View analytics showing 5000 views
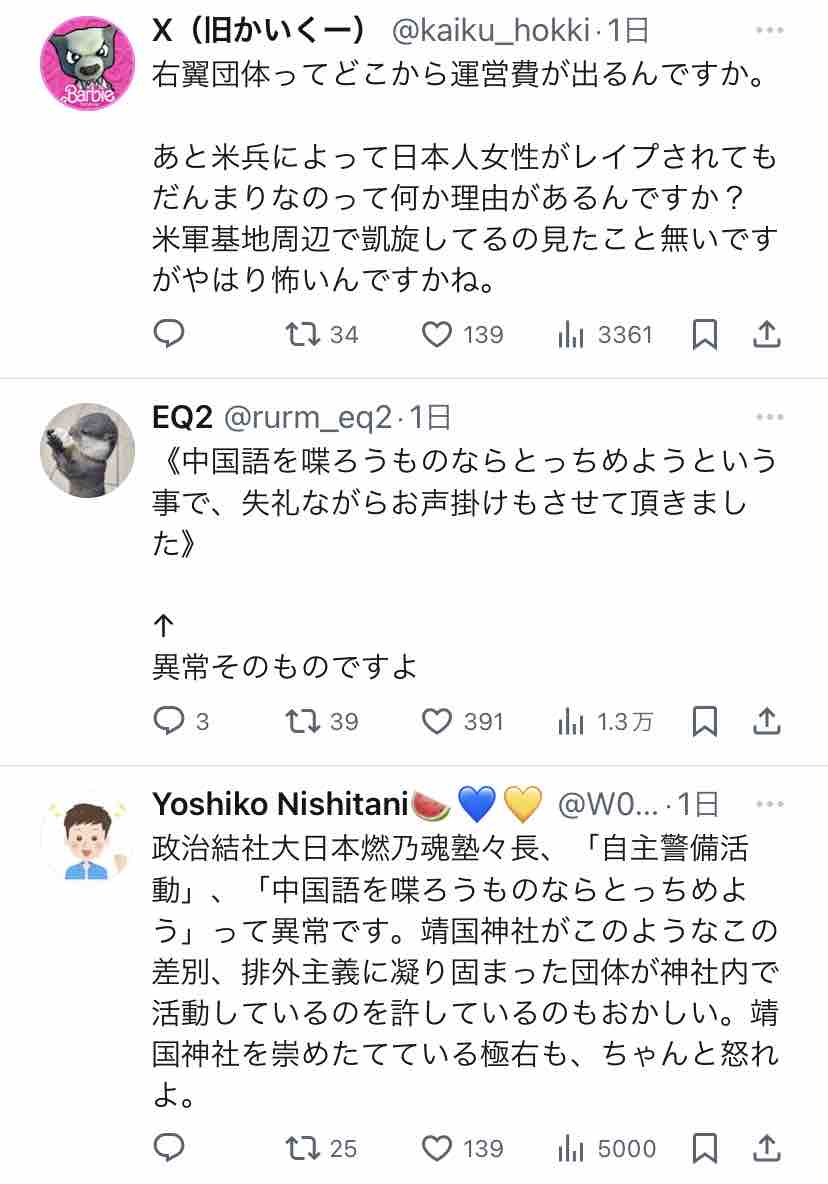 click(x=571, y=1148)
